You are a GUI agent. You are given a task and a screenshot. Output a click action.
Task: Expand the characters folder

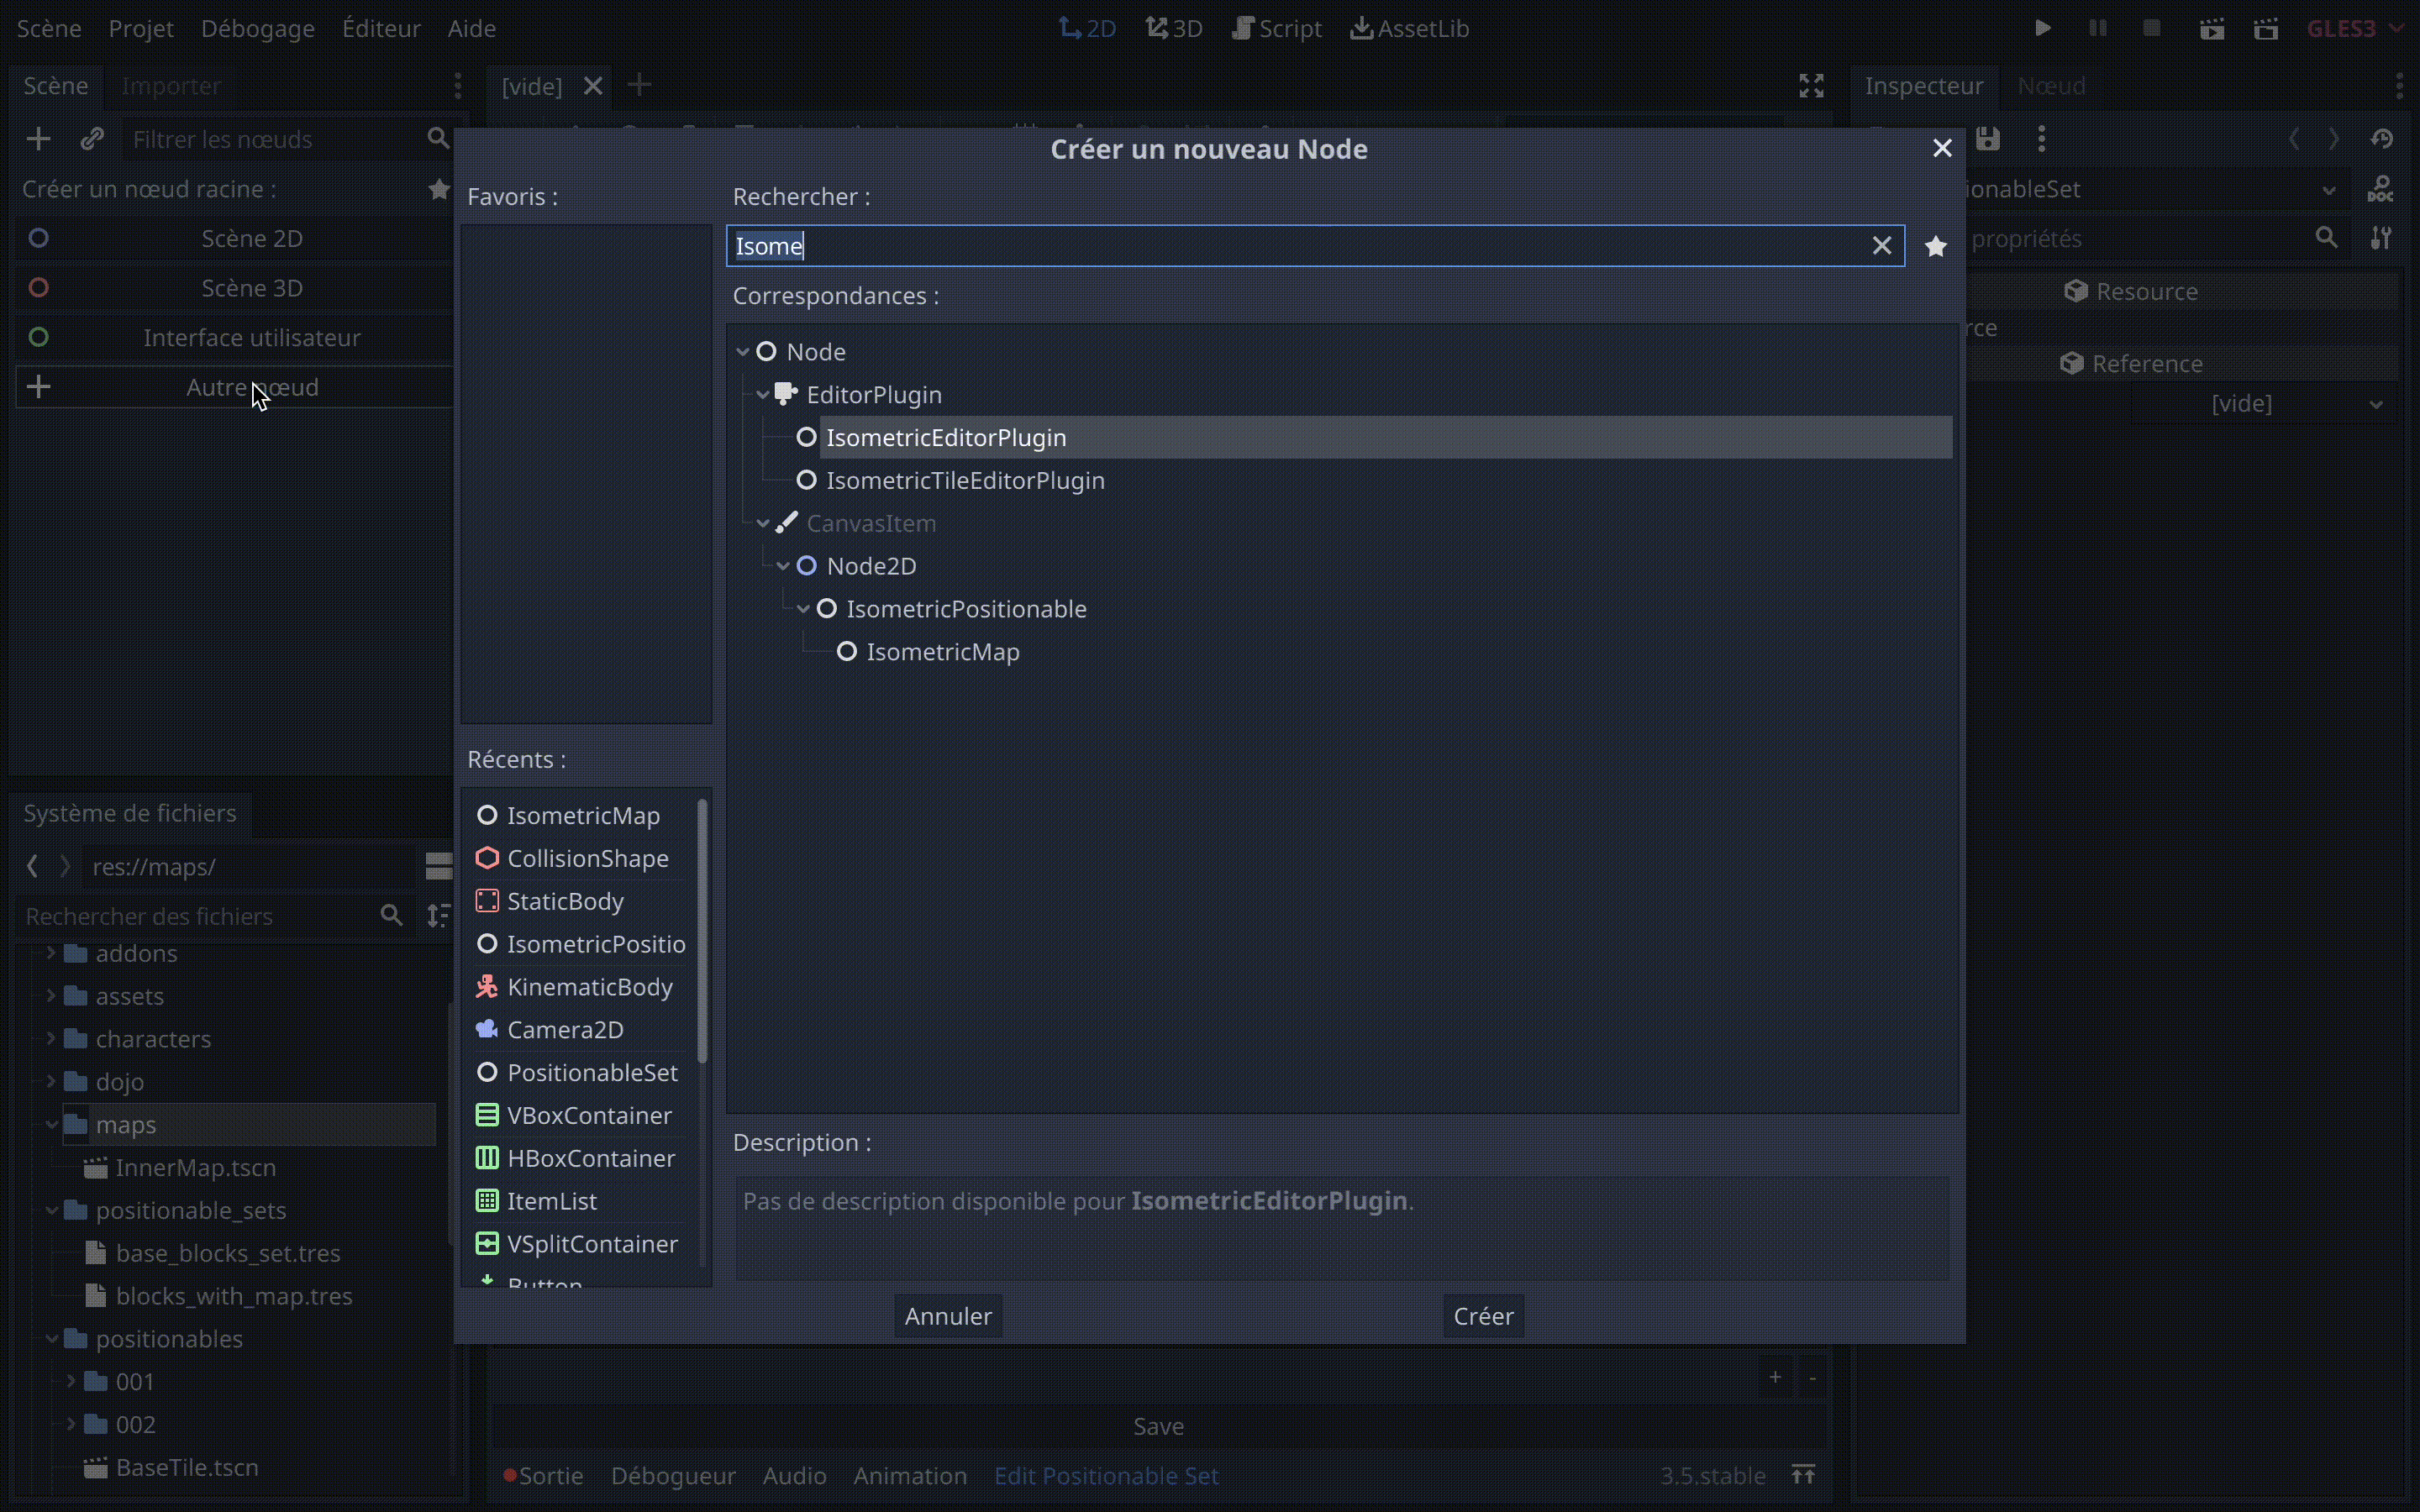coord(50,1039)
